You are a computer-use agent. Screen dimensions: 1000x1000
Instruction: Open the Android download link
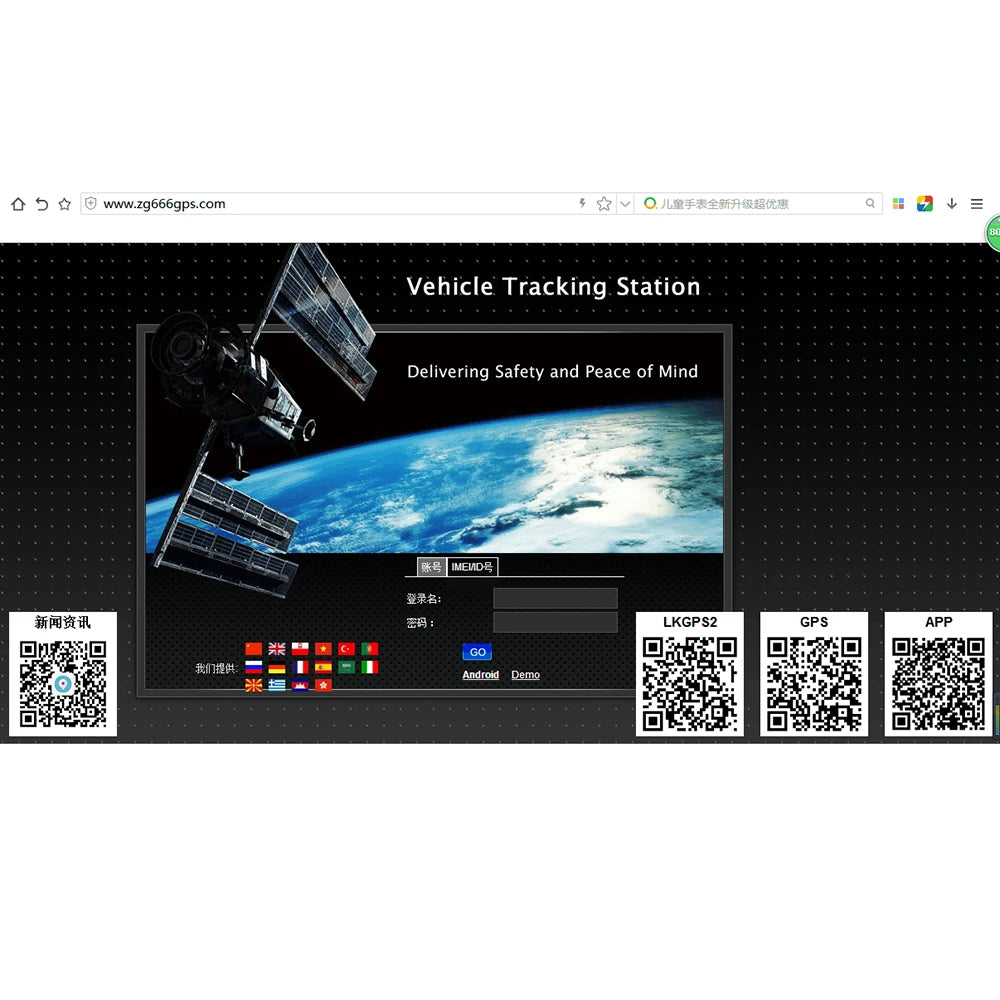click(481, 675)
